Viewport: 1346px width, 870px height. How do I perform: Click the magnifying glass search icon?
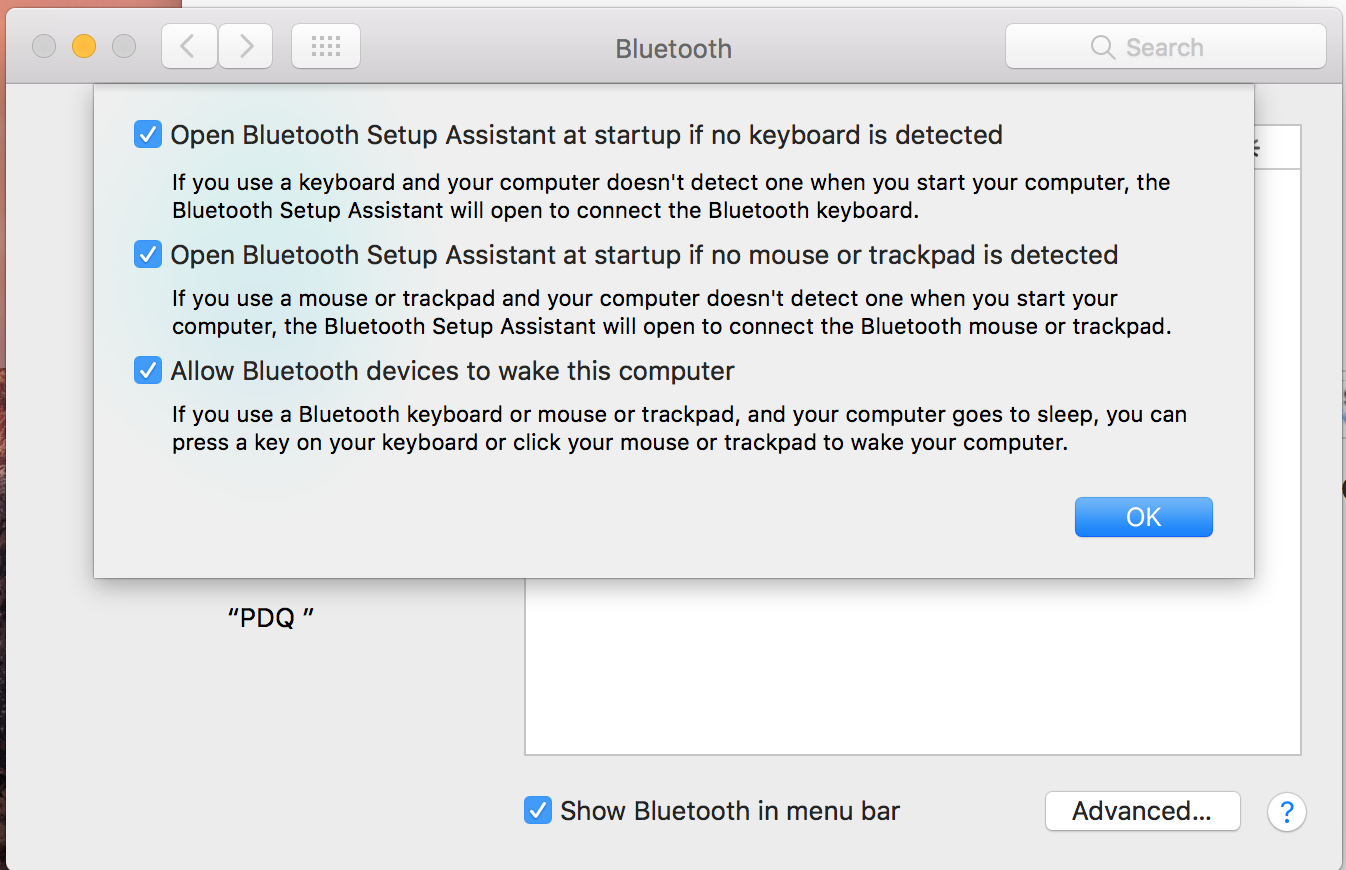coord(1102,47)
